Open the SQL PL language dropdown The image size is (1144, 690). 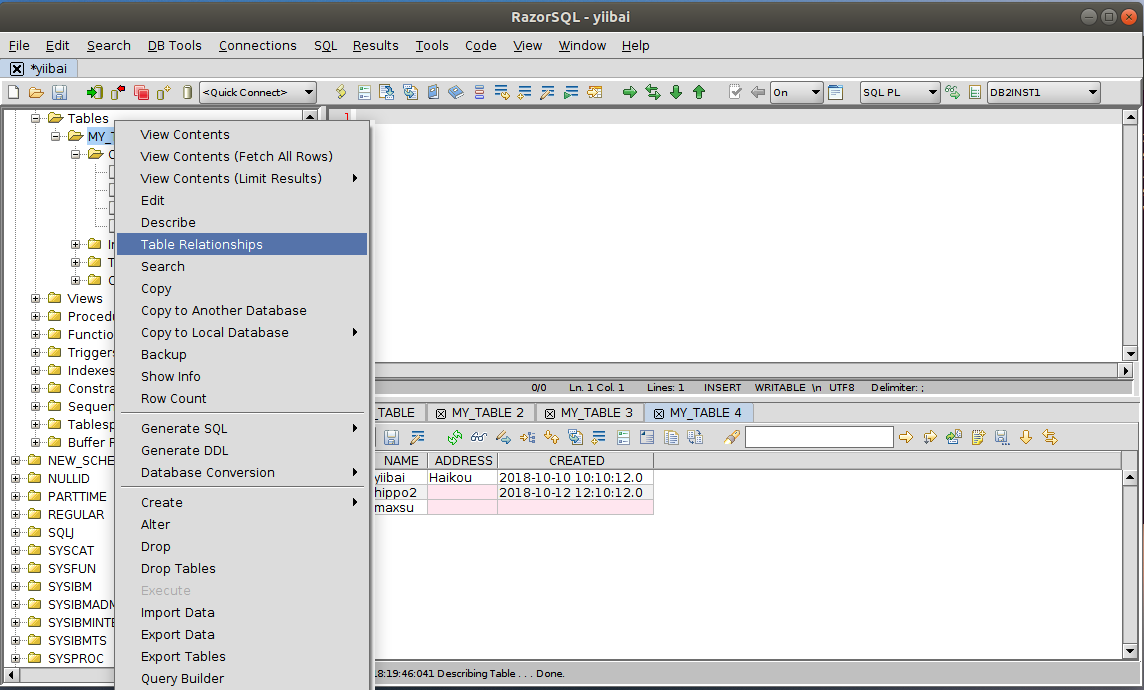pos(898,92)
